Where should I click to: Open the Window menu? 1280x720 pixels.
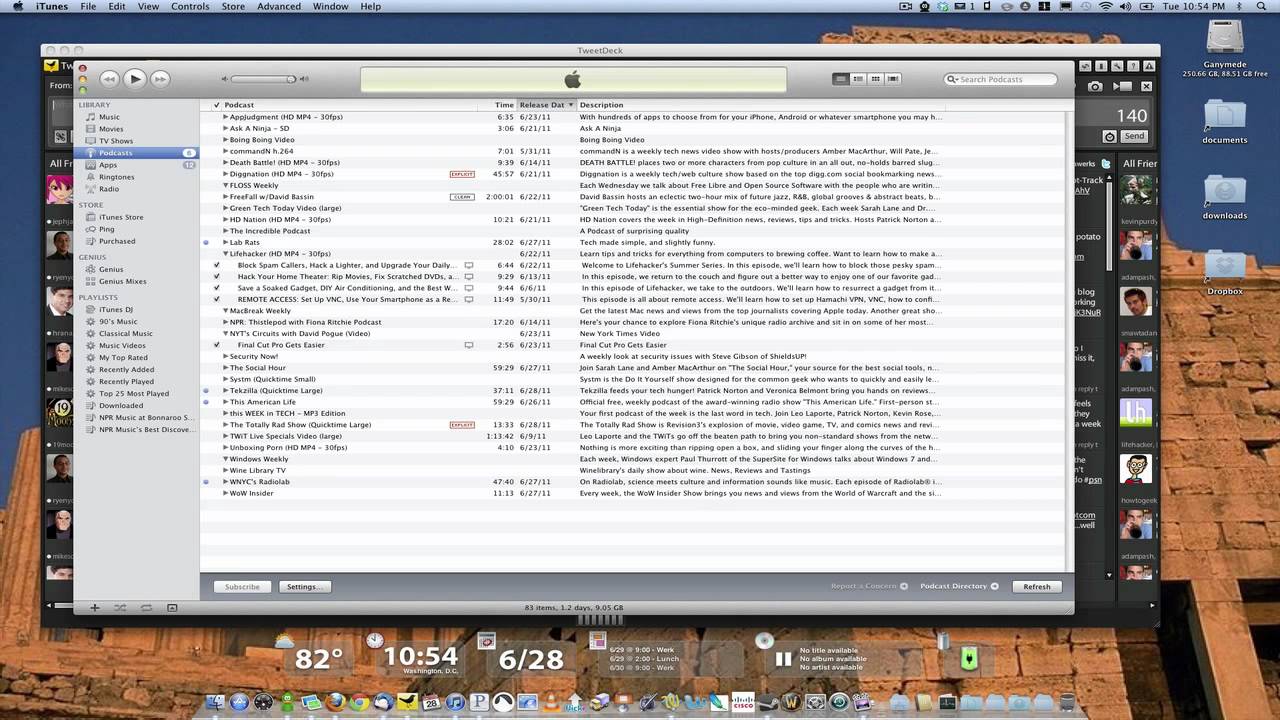pyautogui.click(x=330, y=6)
